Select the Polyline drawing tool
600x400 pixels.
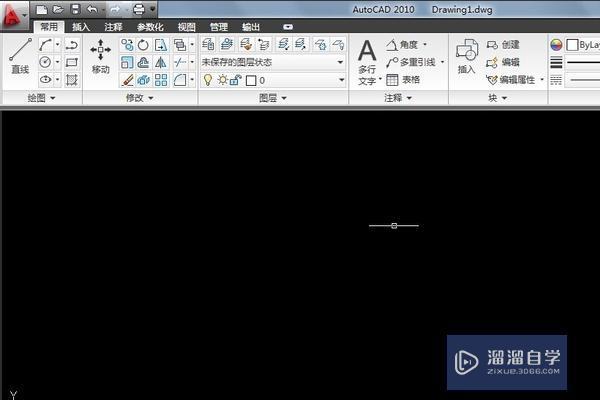point(72,45)
